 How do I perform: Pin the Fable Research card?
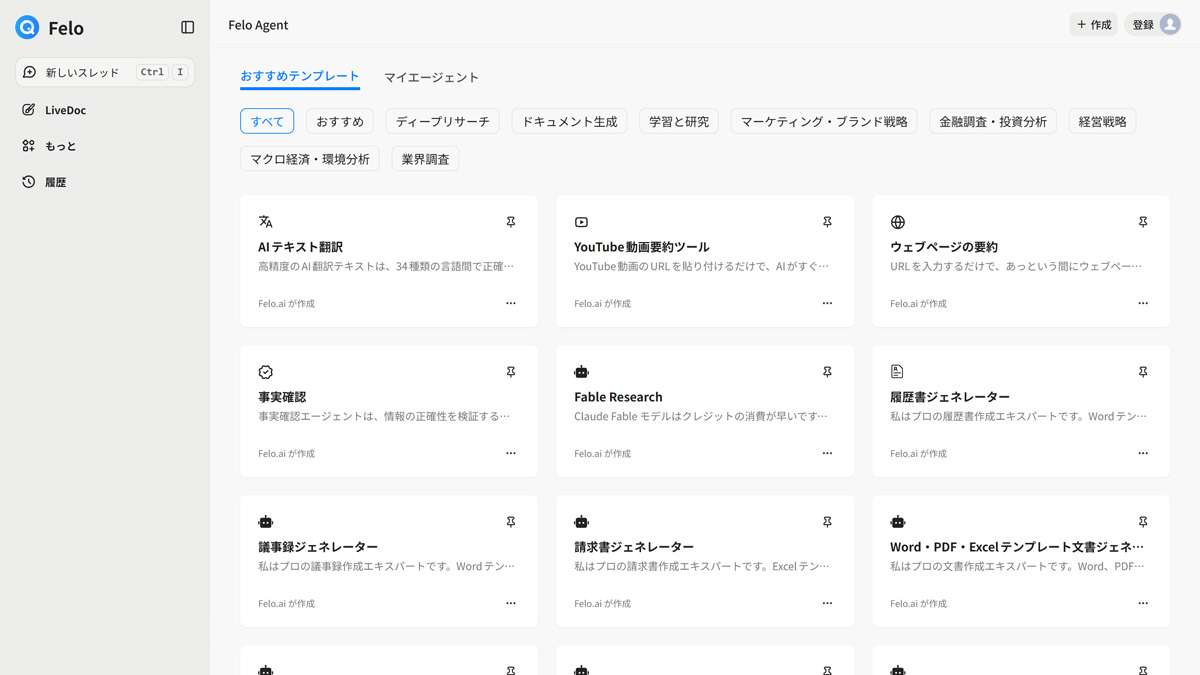[827, 372]
